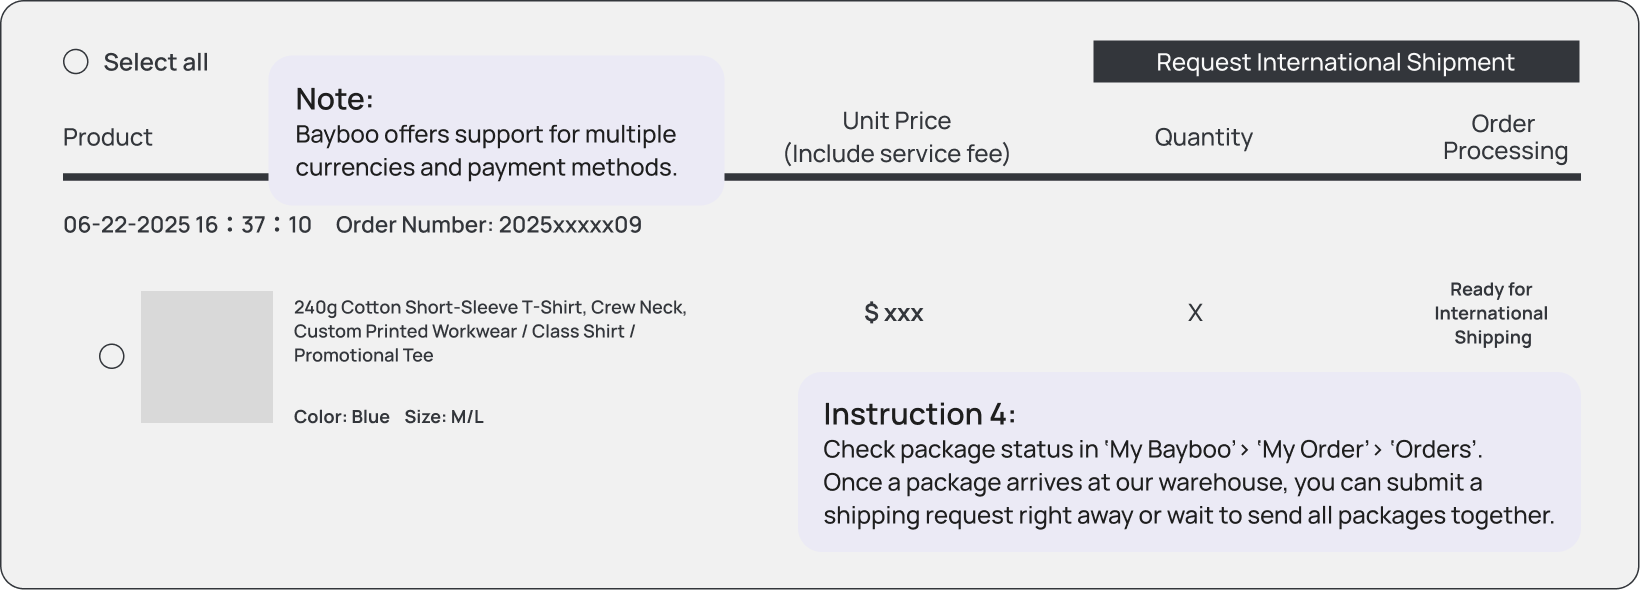Open the gray product thumbnail image

[207, 357]
